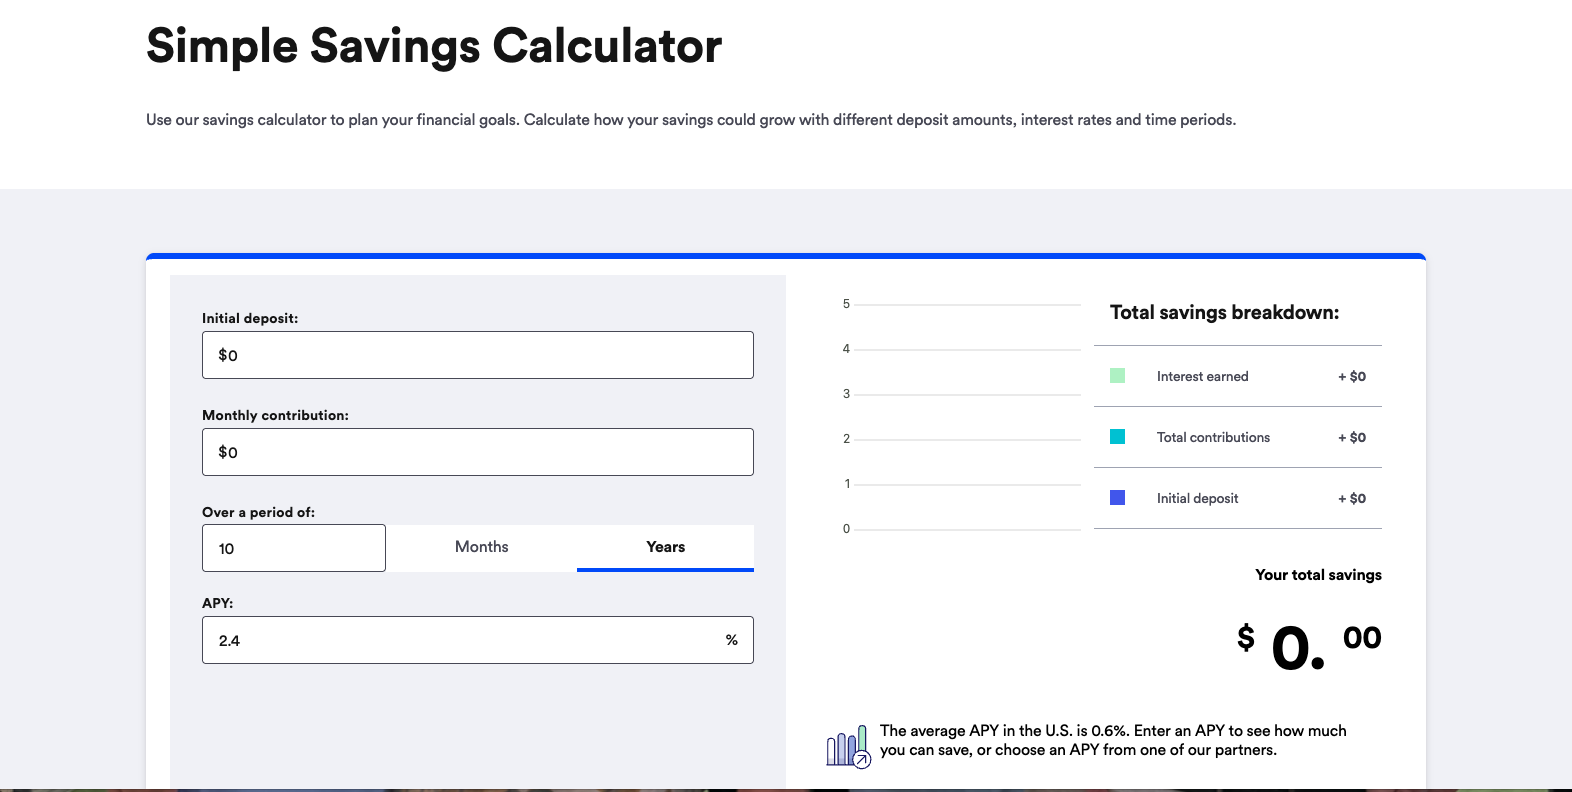
Task: Focus the Monthly contribution input field
Action: [478, 452]
